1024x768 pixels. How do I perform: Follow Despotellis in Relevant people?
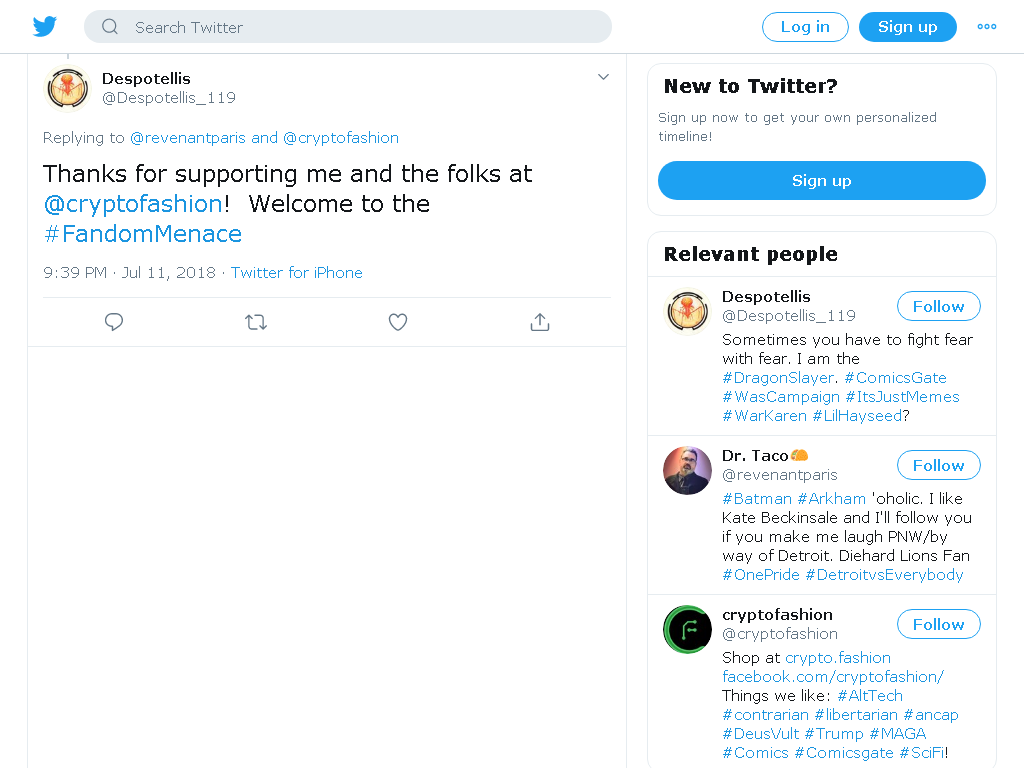coord(938,306)
